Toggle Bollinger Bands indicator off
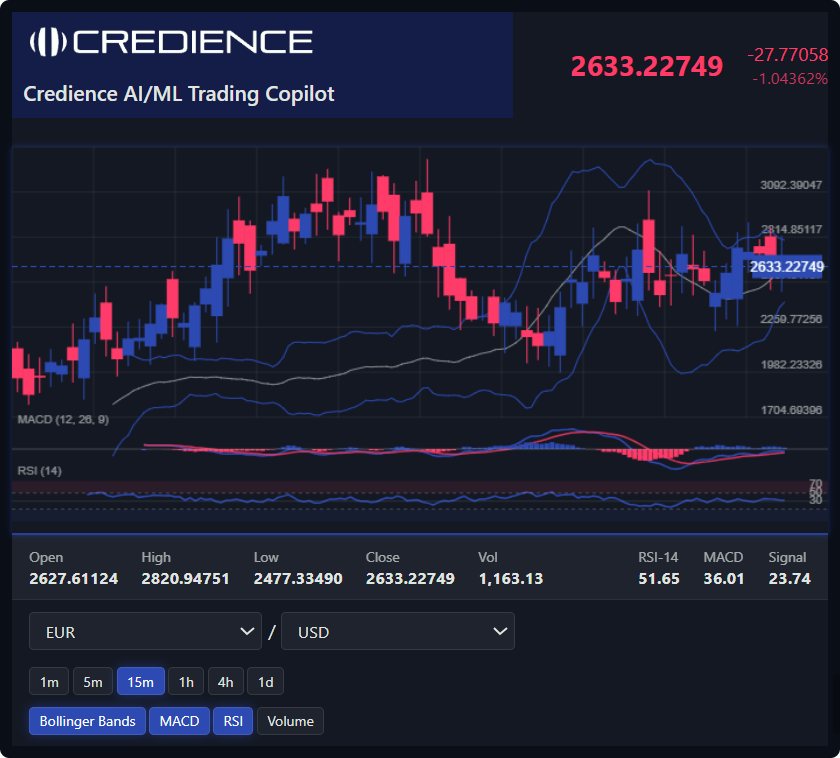 pos(88,721)
